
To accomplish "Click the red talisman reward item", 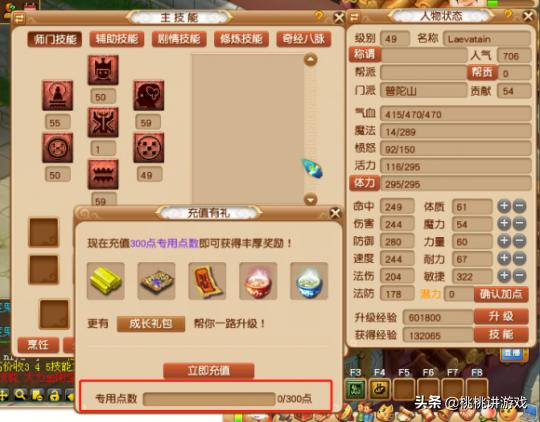I will click(207, 281).
